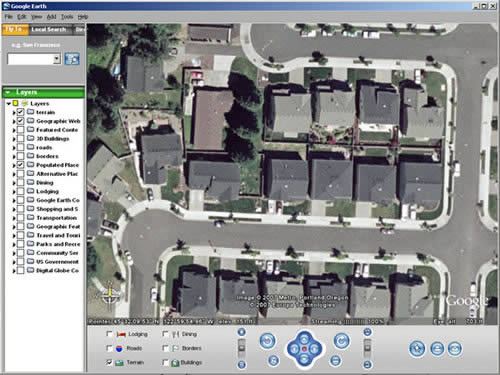Open the View menu
This screenshot has height=375, width=500.
point(36,17)
